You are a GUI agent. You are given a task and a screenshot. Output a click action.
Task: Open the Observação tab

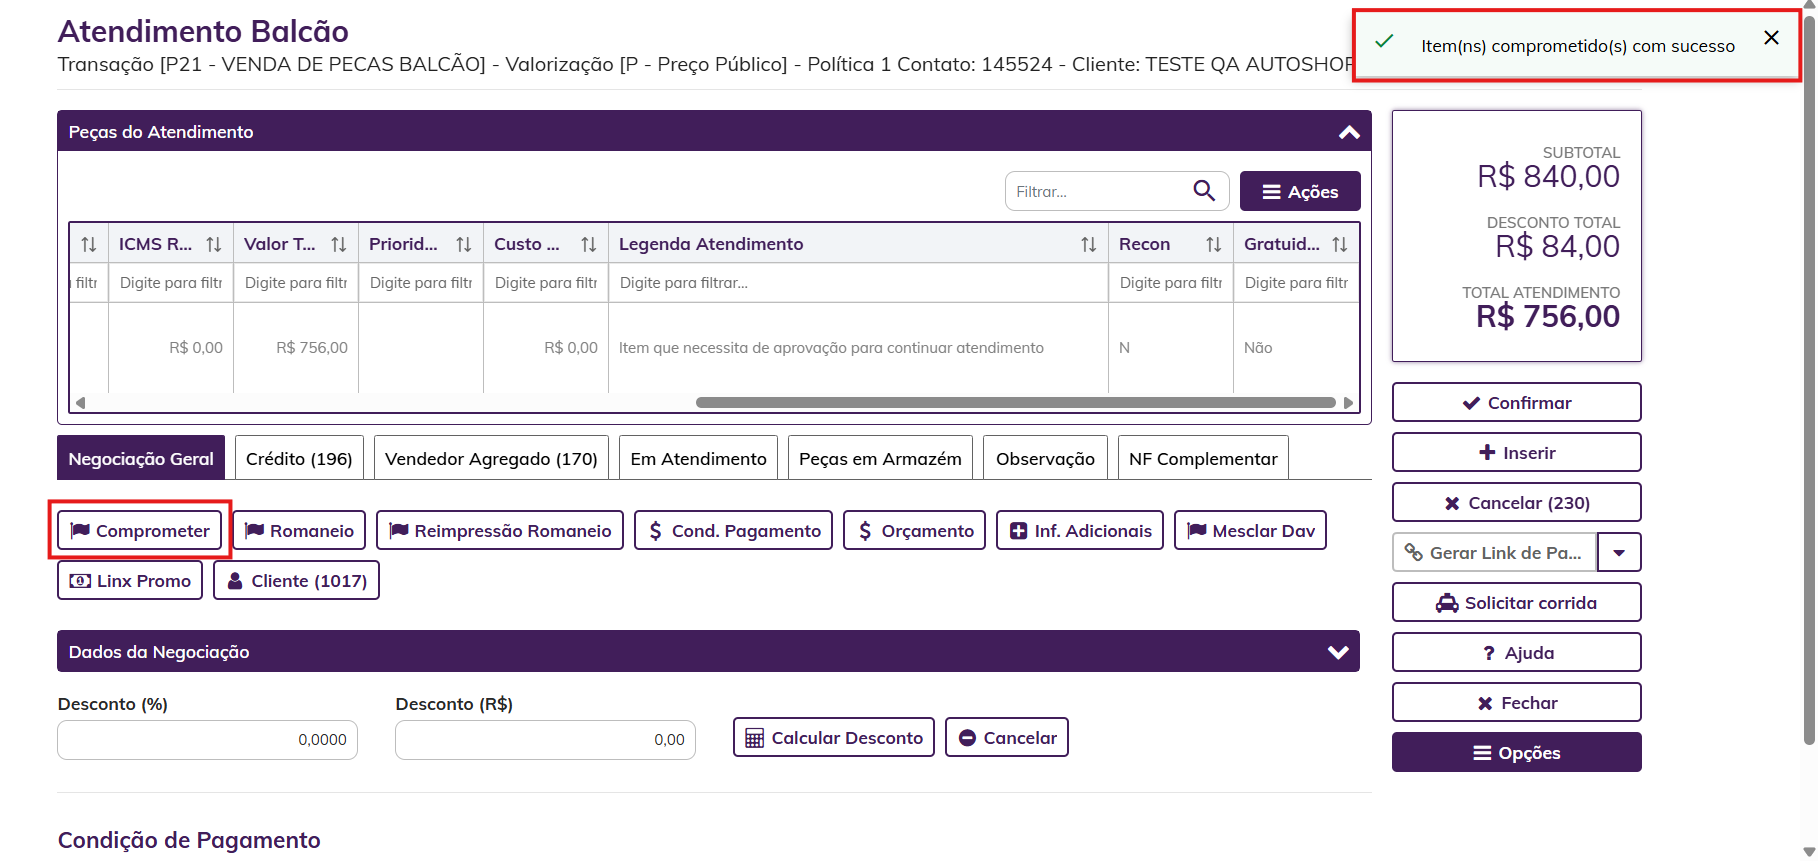1045,458
